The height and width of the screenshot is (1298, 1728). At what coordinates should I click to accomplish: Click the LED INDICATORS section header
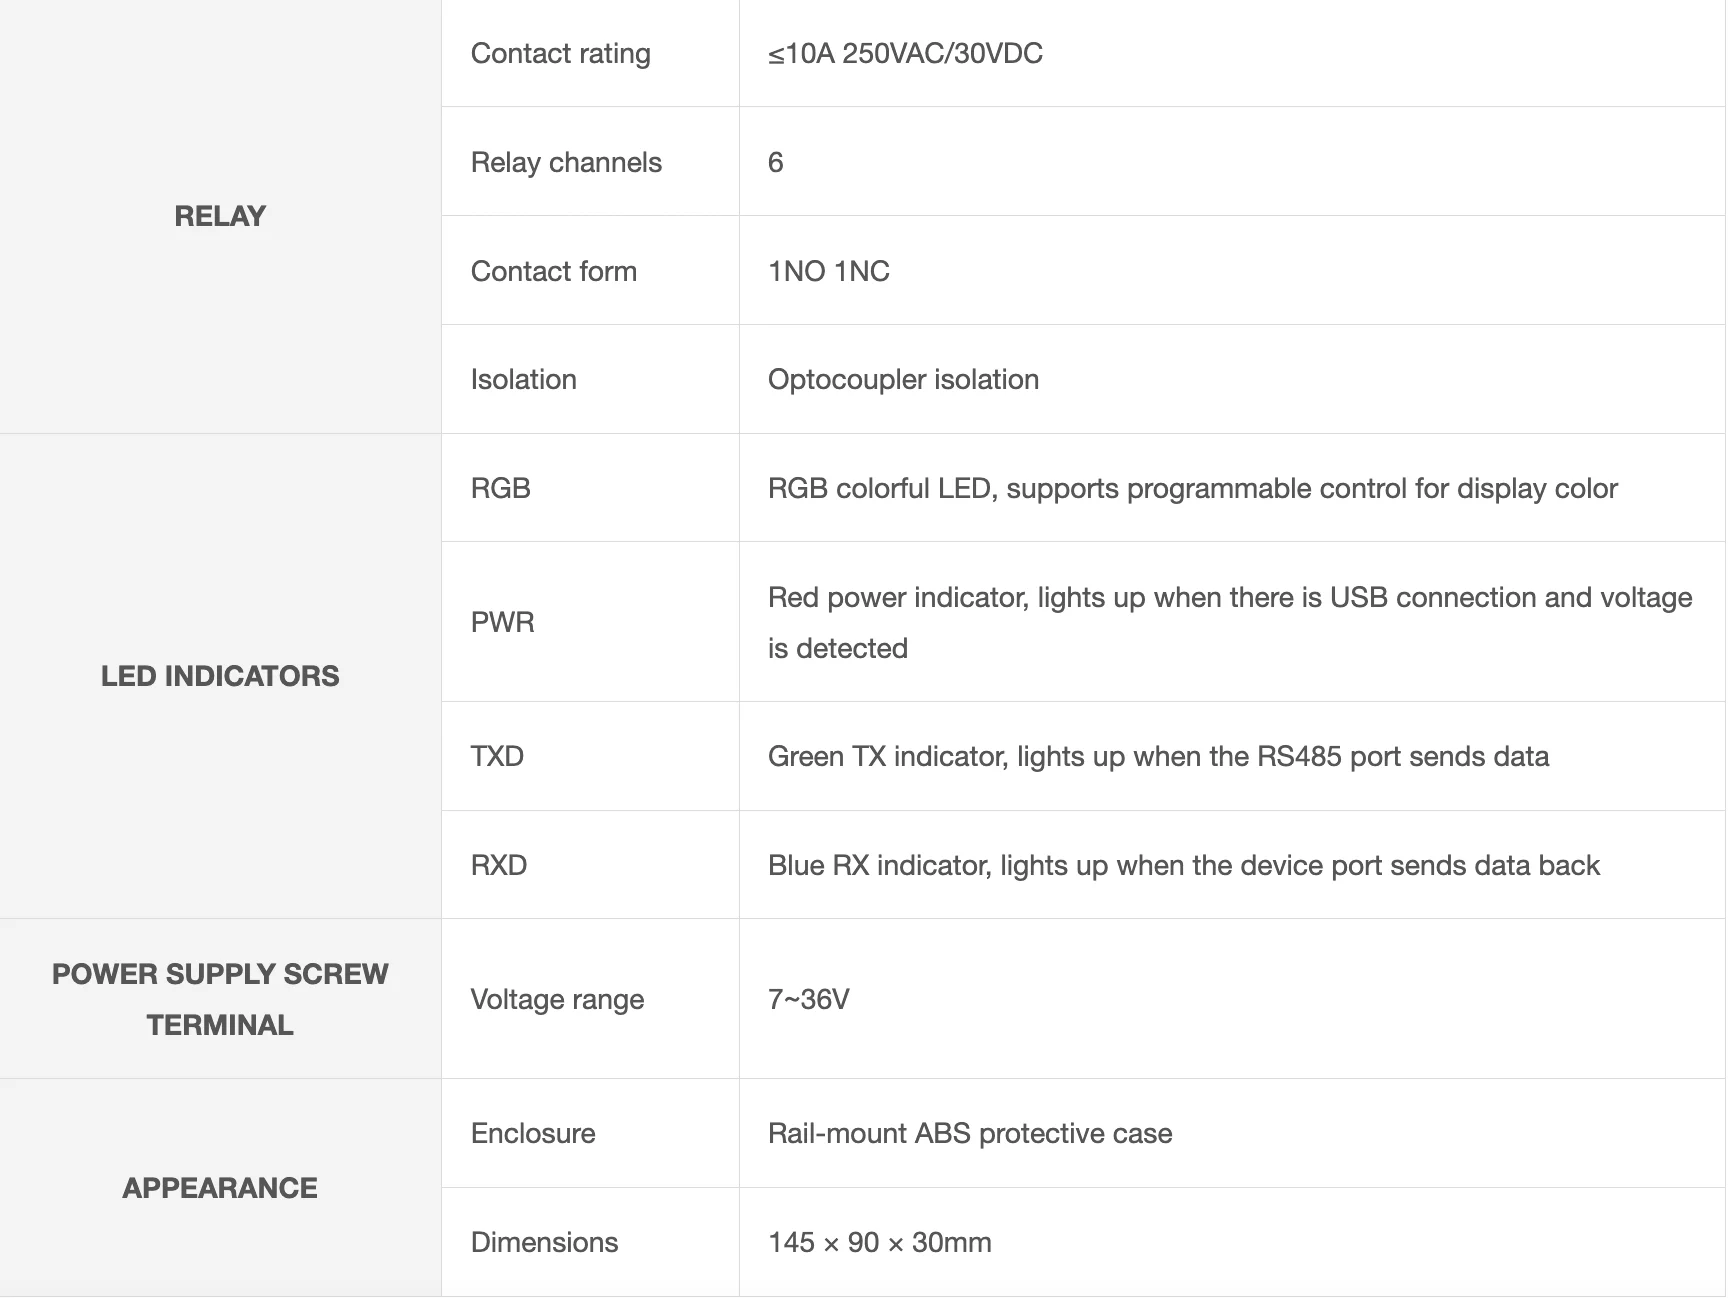click(x=220, y=676)
